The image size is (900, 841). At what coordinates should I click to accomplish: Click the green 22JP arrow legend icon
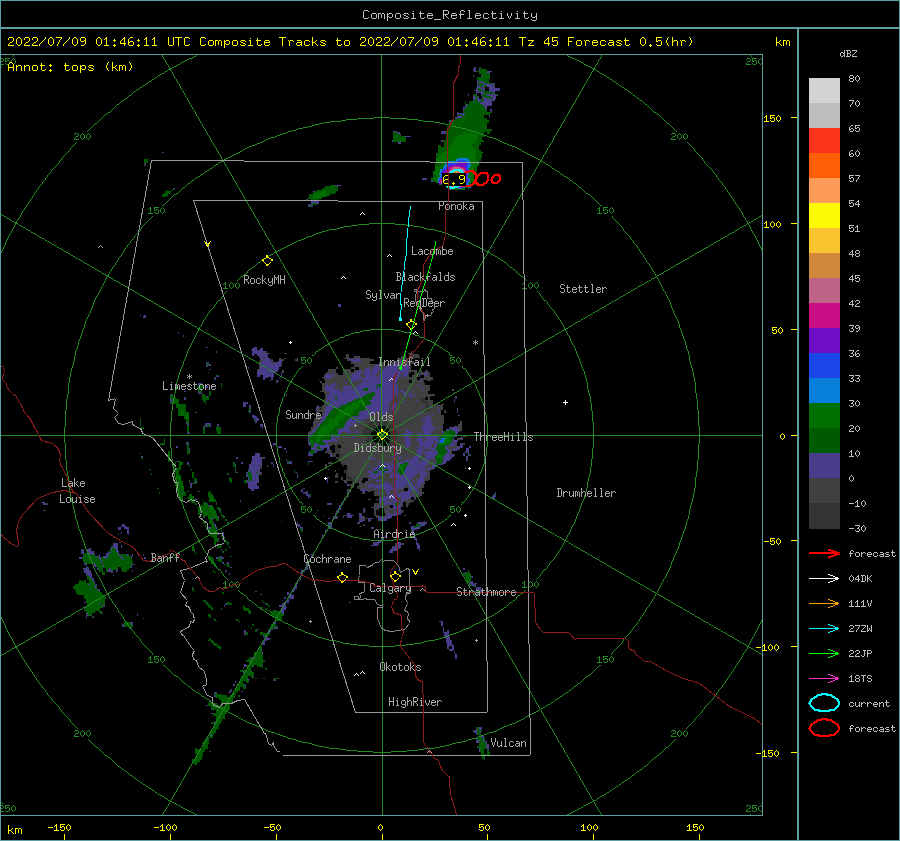(x=824, y=653)
